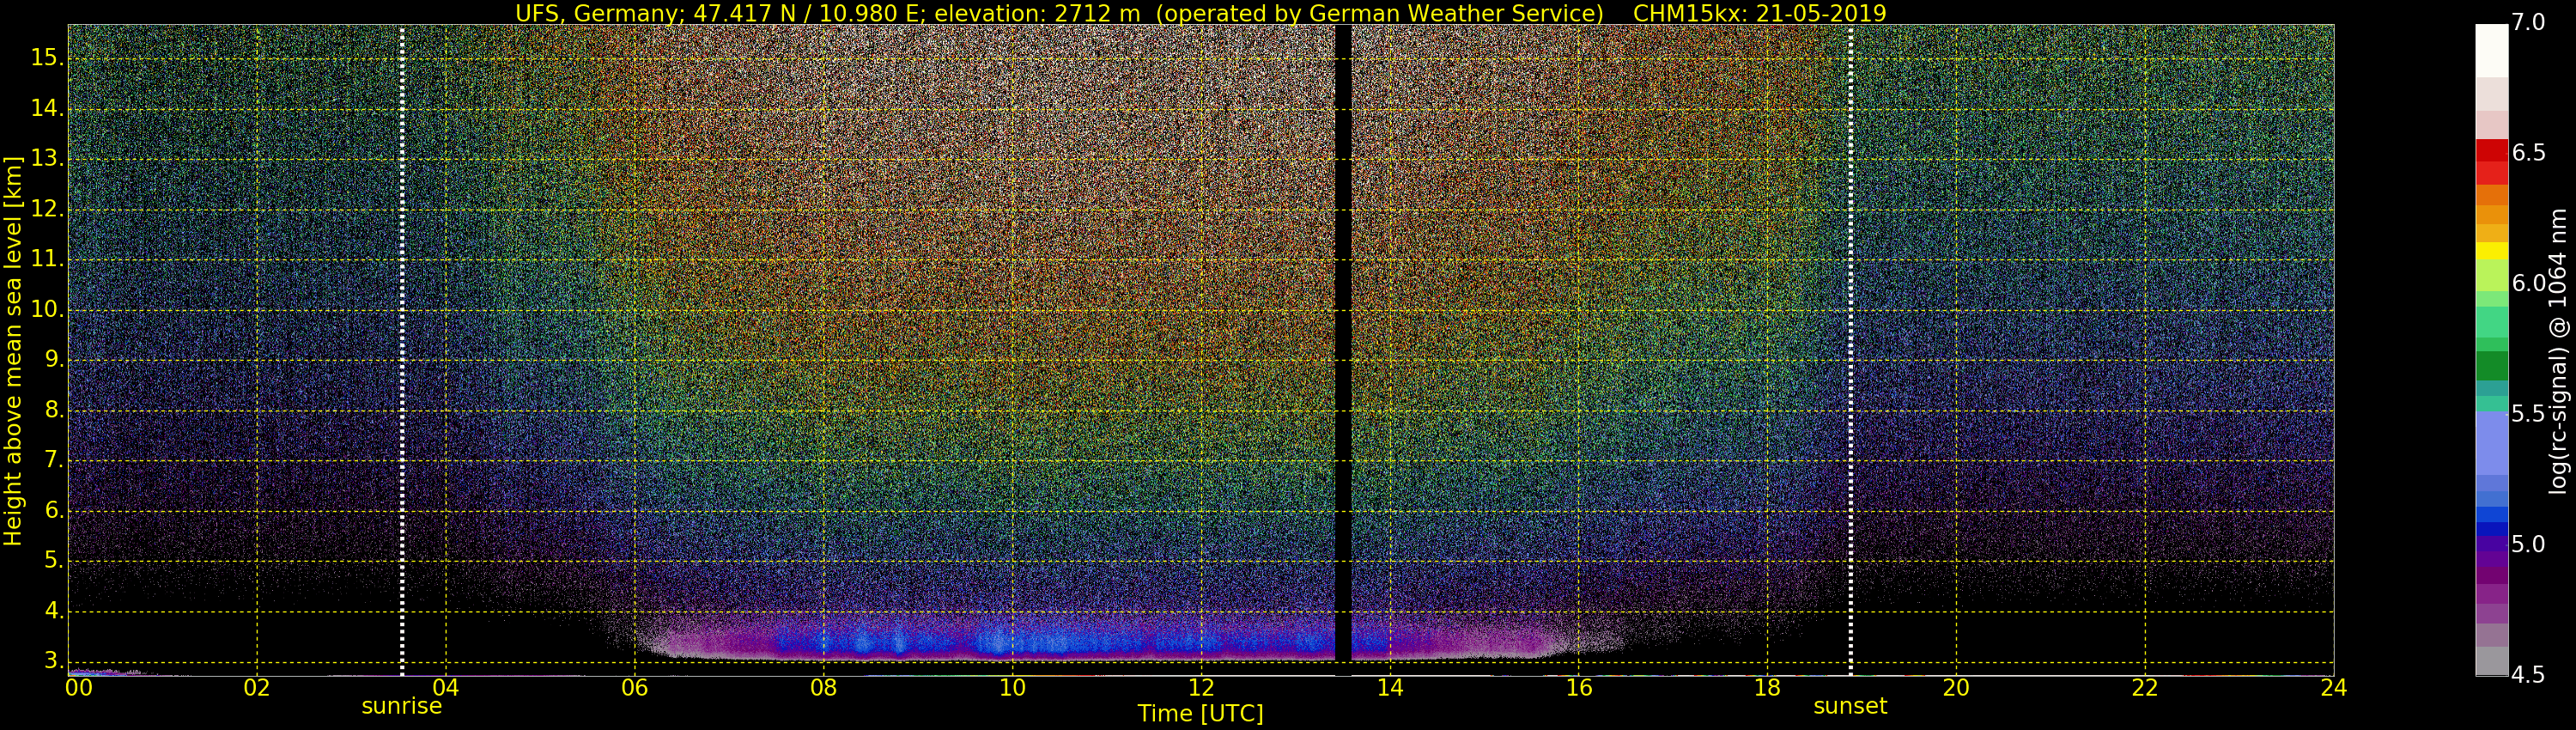
Task: Click the colorbar tick value 6.5
Action: point(2528,152)
